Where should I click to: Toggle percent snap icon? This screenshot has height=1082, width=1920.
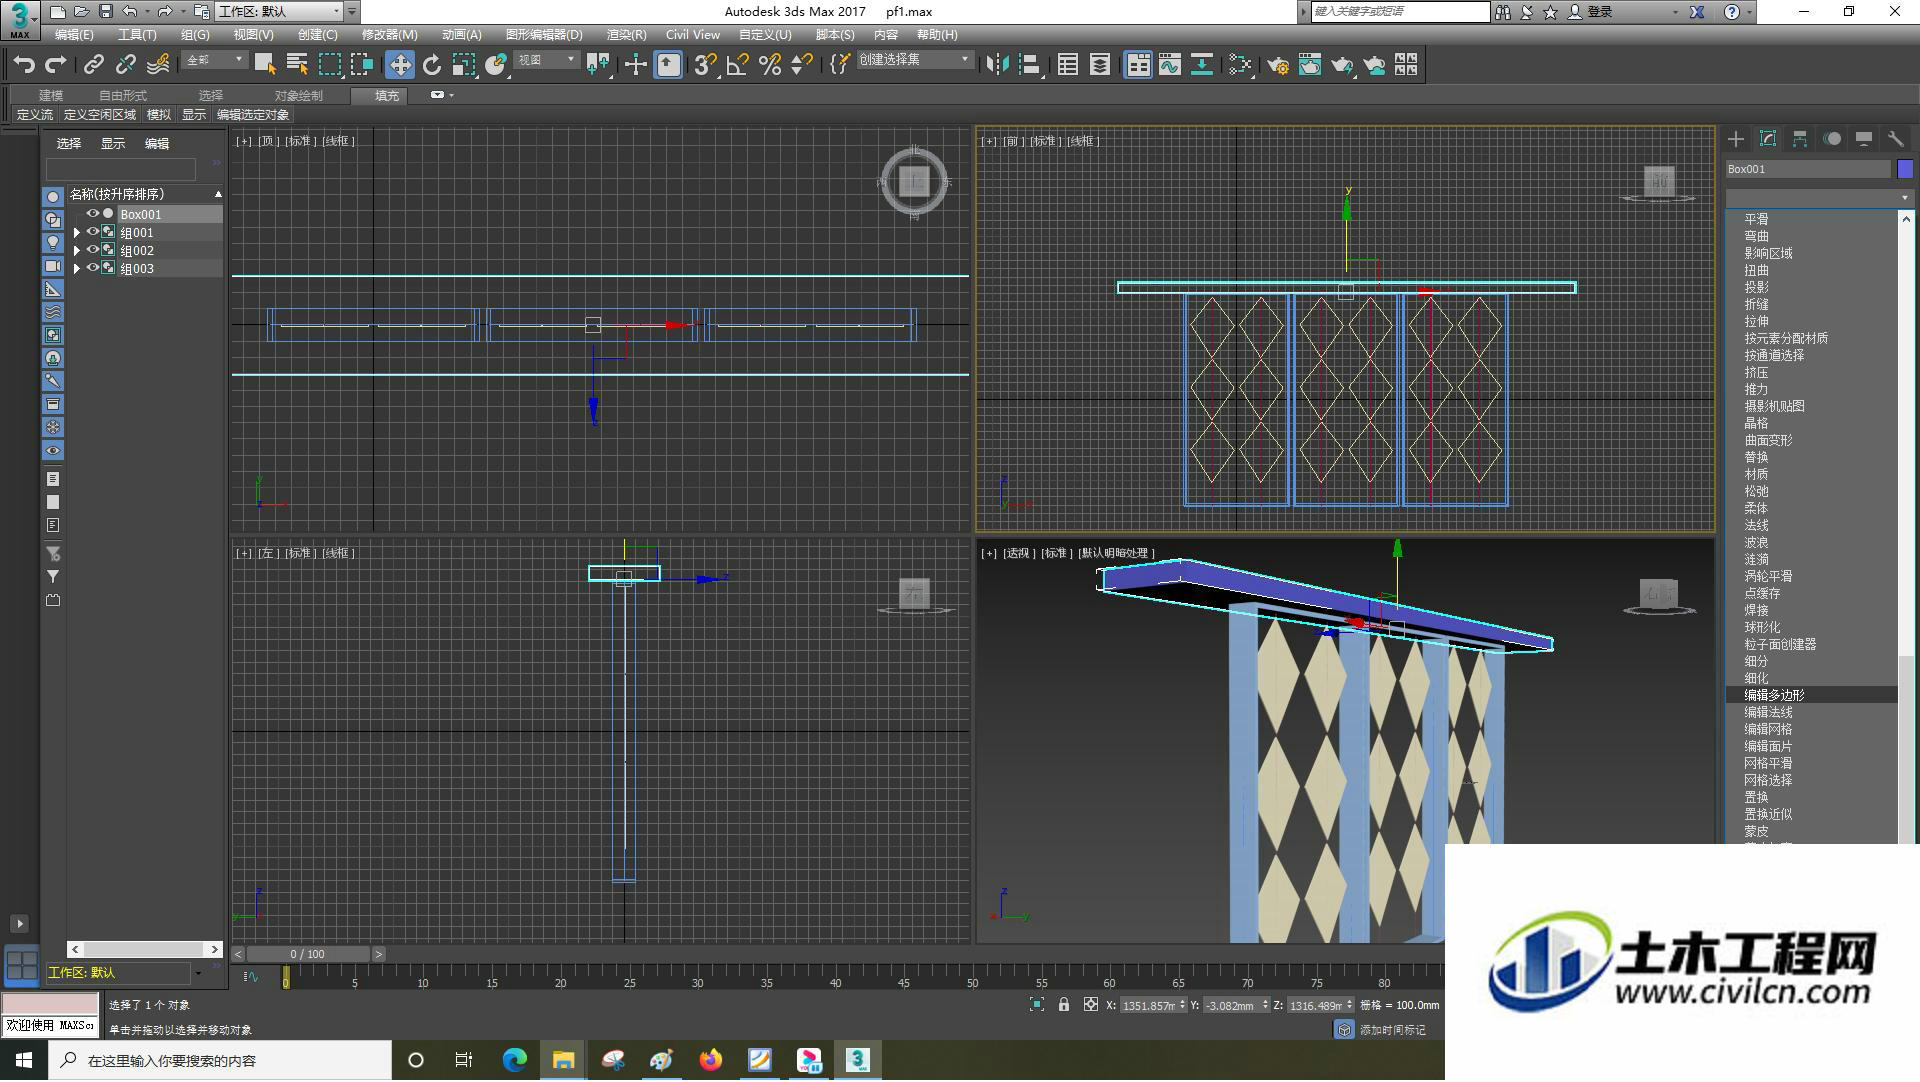click(x=769, y=65)
